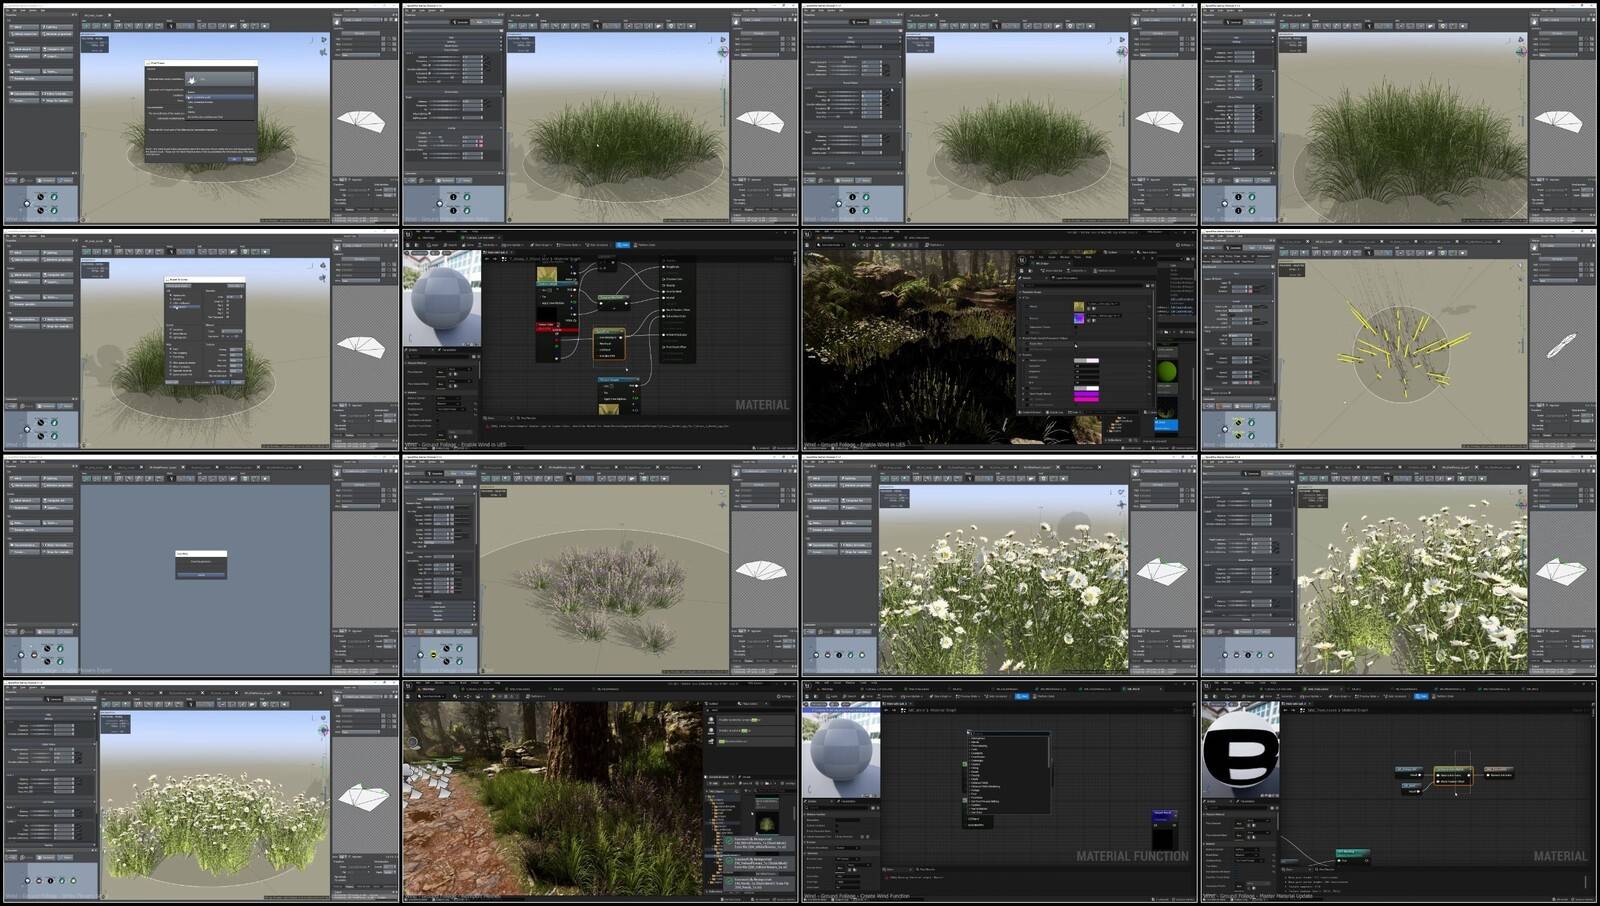Click the Unreal Engine logo in second-row material editor
The image size is (1600, 906).
click(408, 235)
